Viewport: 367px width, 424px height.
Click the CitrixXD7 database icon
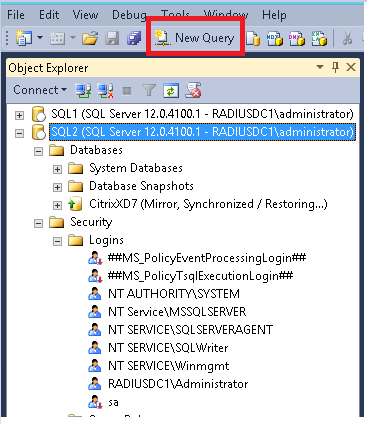click(75, 204)
